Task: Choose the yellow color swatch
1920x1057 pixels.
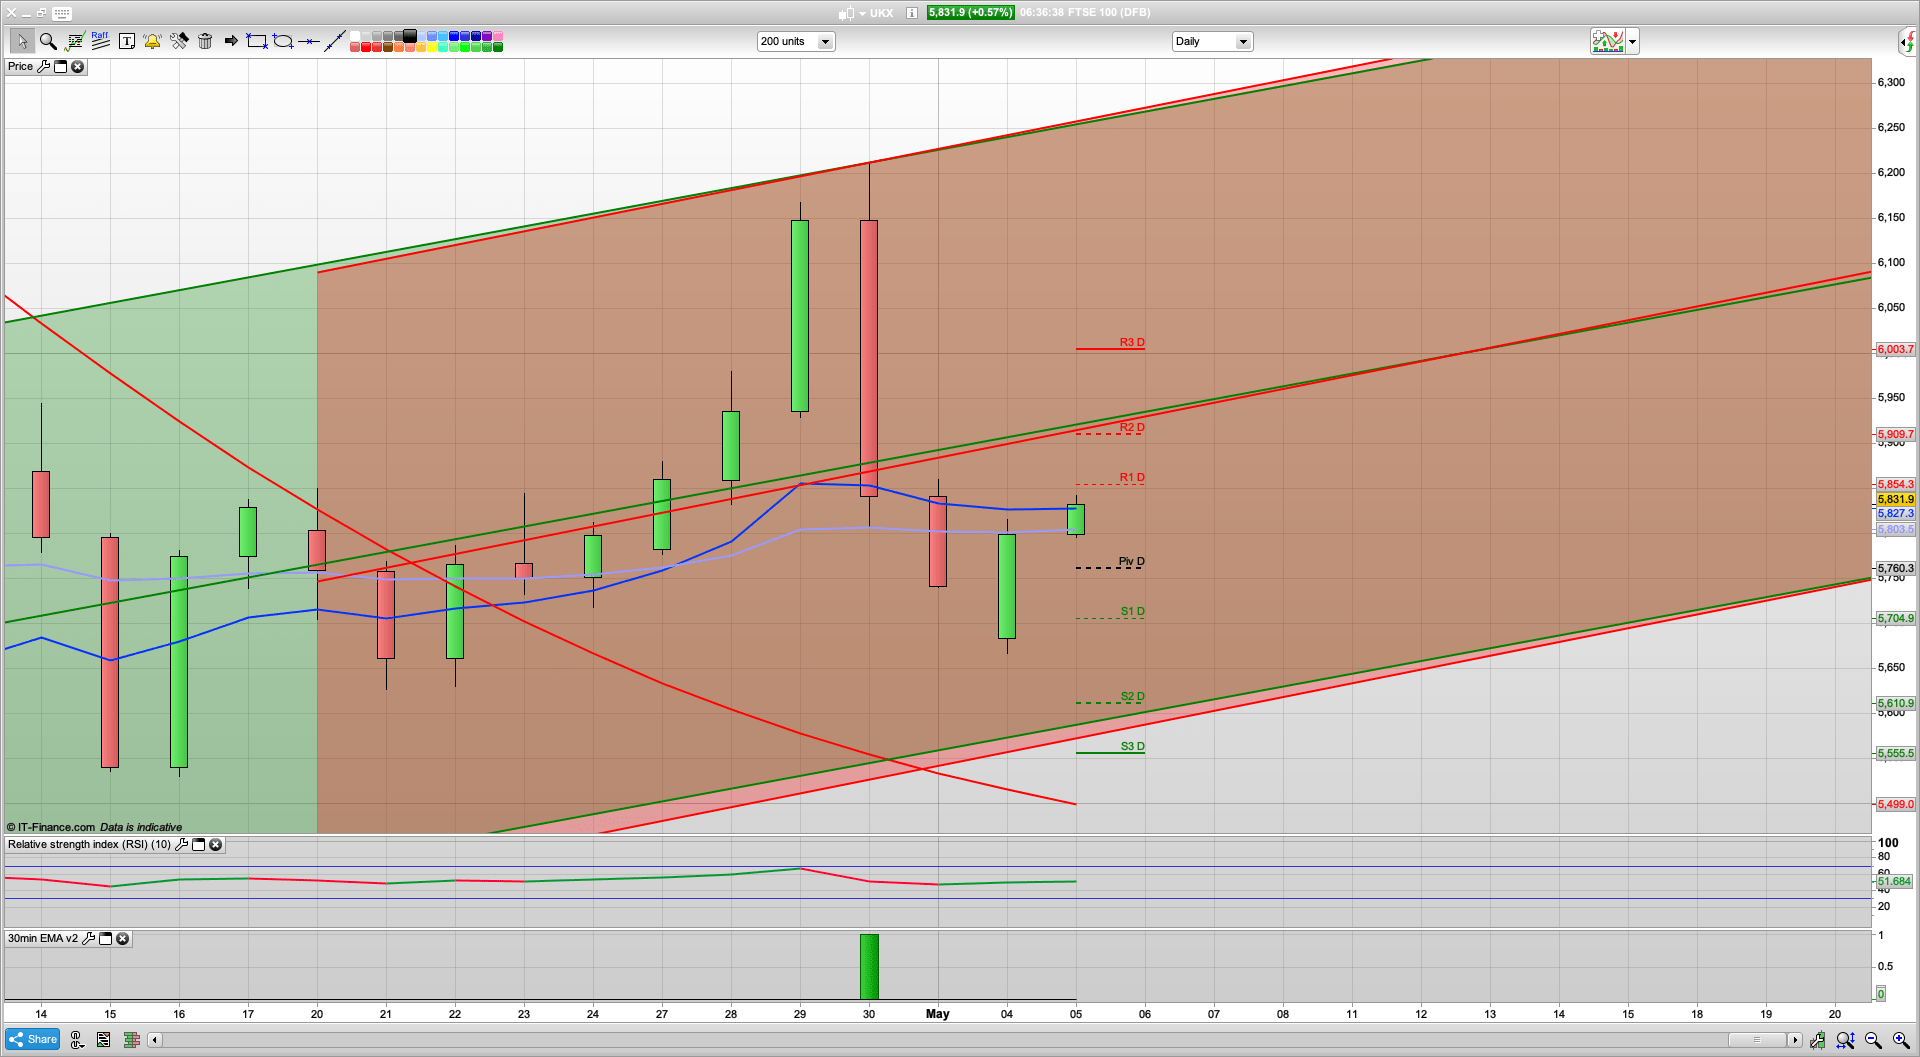Action: point(432,47)
